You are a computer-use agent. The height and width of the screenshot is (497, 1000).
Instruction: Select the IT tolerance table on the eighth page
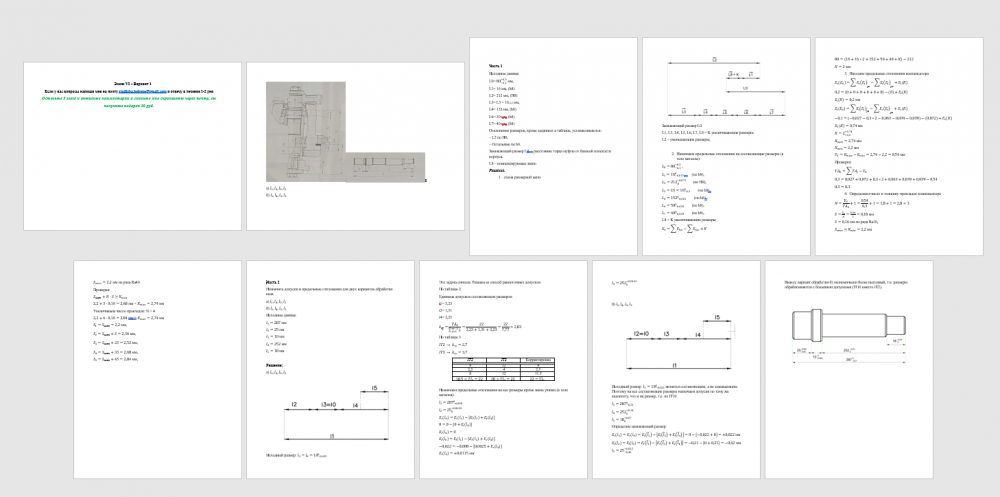point(503,369)
